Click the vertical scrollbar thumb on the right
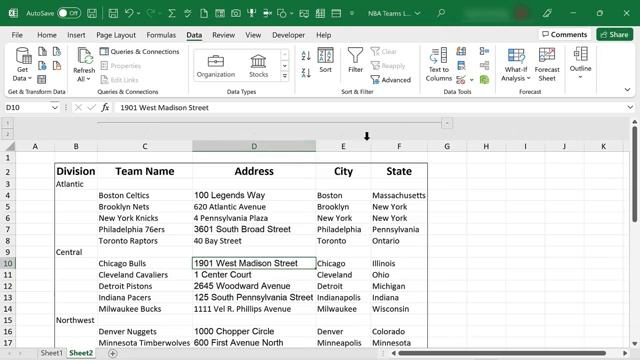Viewport: 640px width, 360px height. pos(634,174)
